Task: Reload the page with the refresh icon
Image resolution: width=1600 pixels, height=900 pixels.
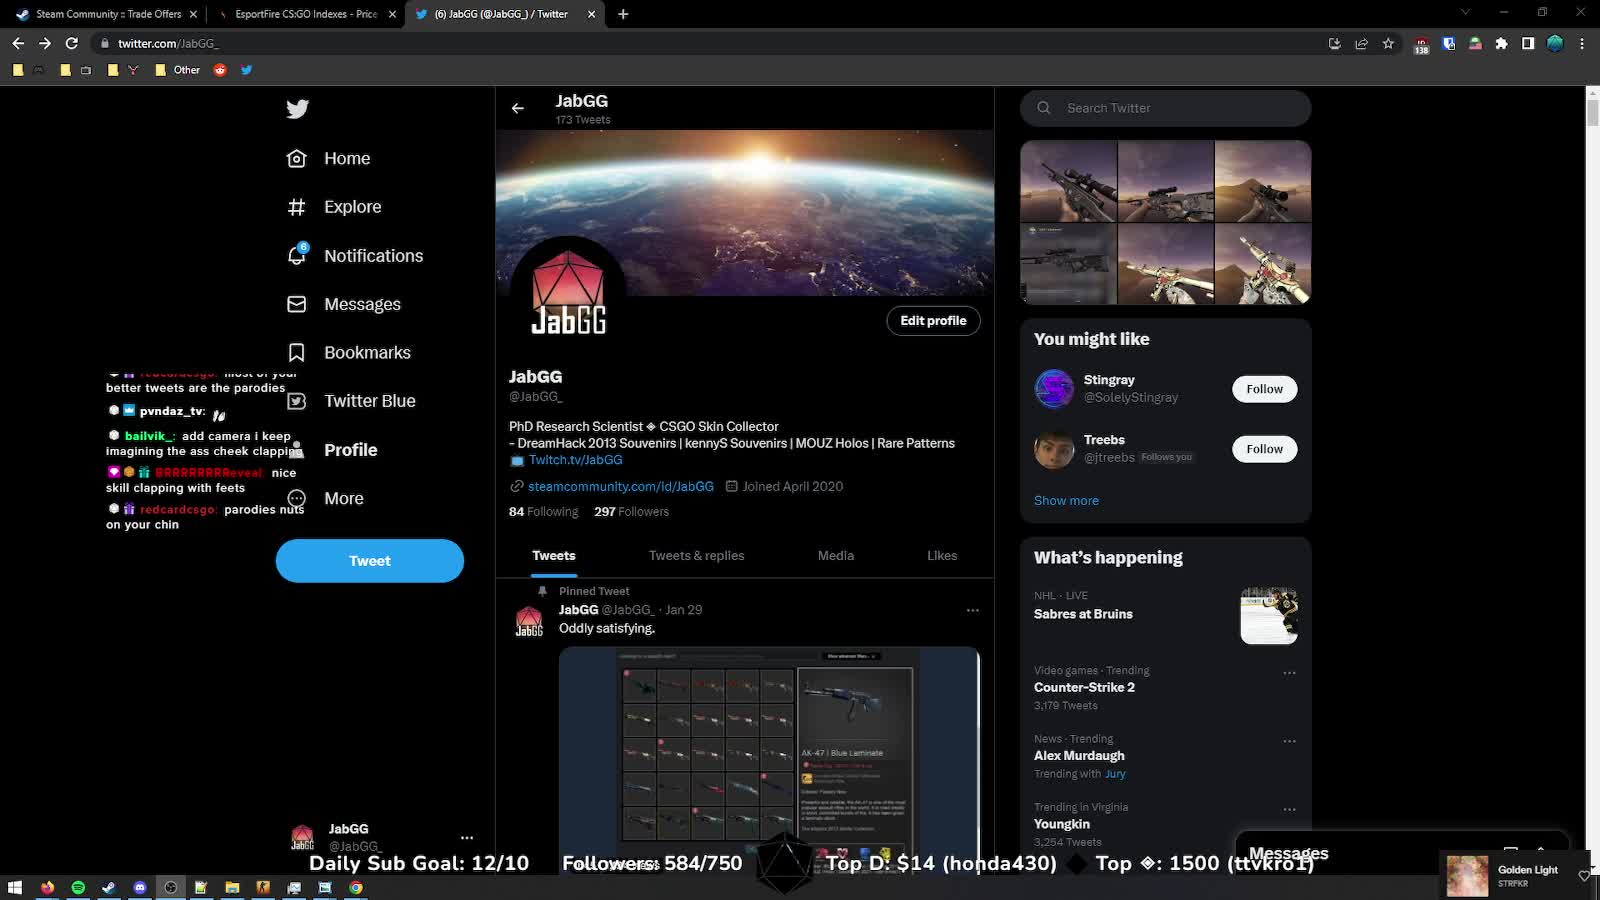Action: tap(71, 43)
